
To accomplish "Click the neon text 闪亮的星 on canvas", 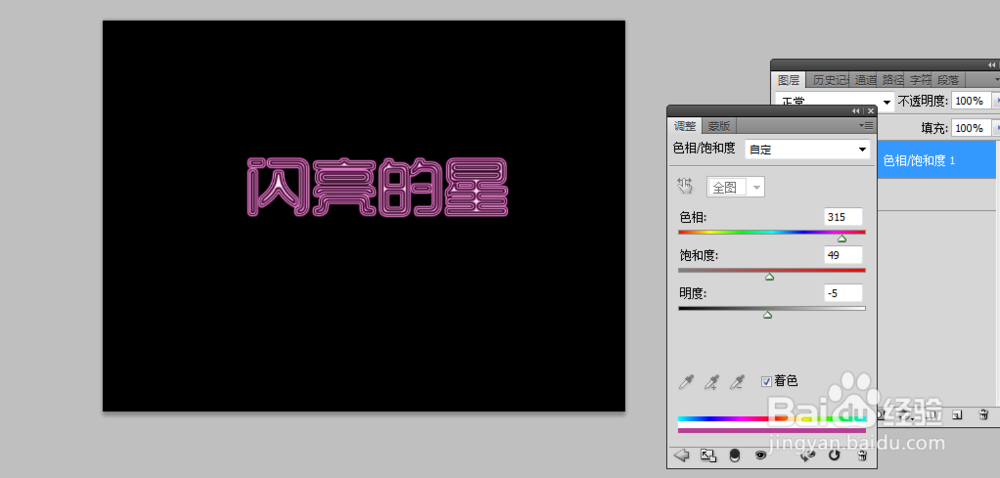I will click(x=376, y=187).
